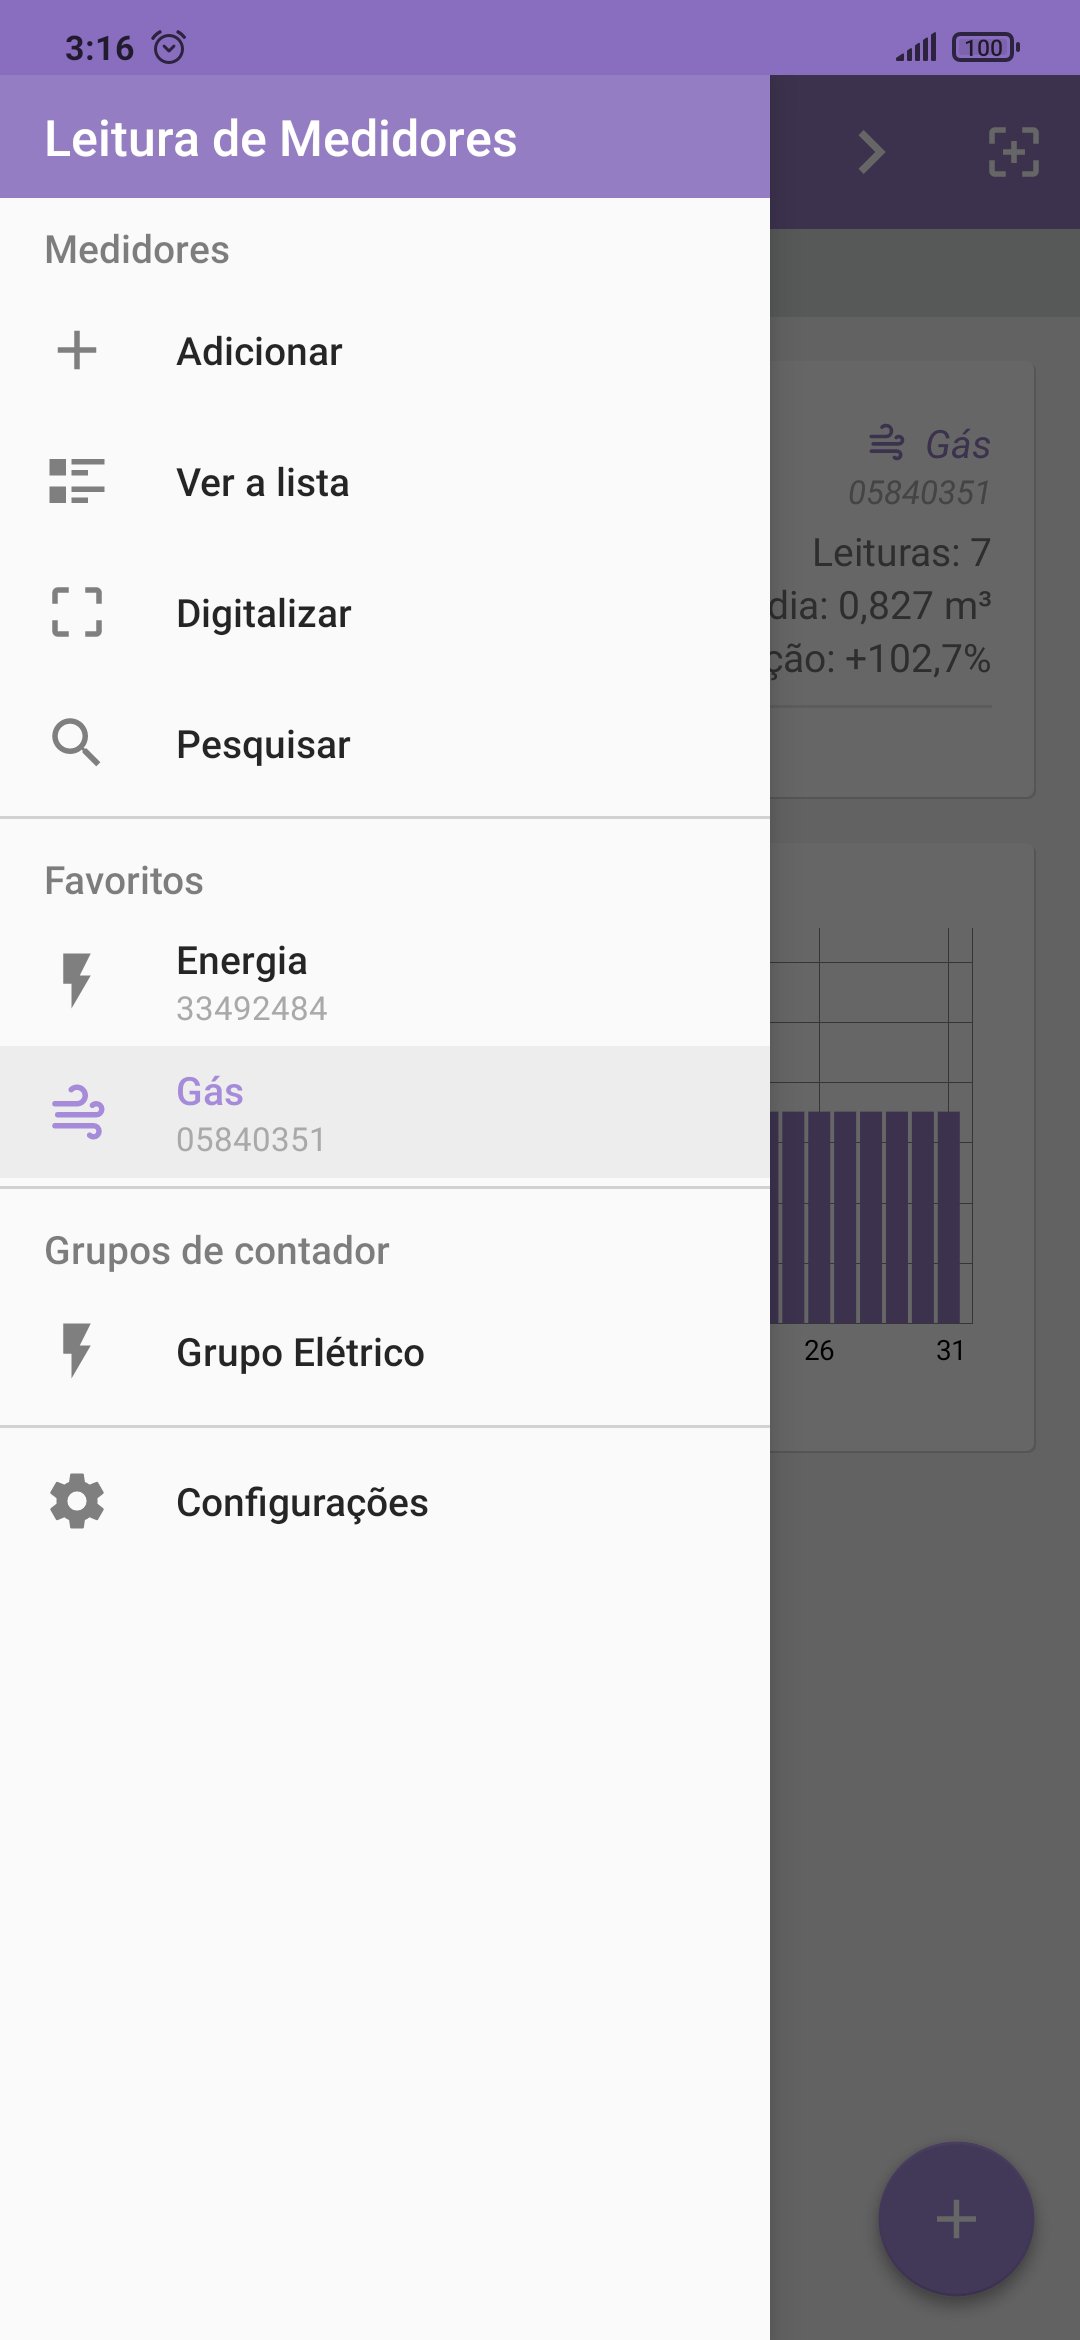Tap the bolt icon beside Grupo Elétrico
1080x2340 pixels.
tap(77, 1351)
